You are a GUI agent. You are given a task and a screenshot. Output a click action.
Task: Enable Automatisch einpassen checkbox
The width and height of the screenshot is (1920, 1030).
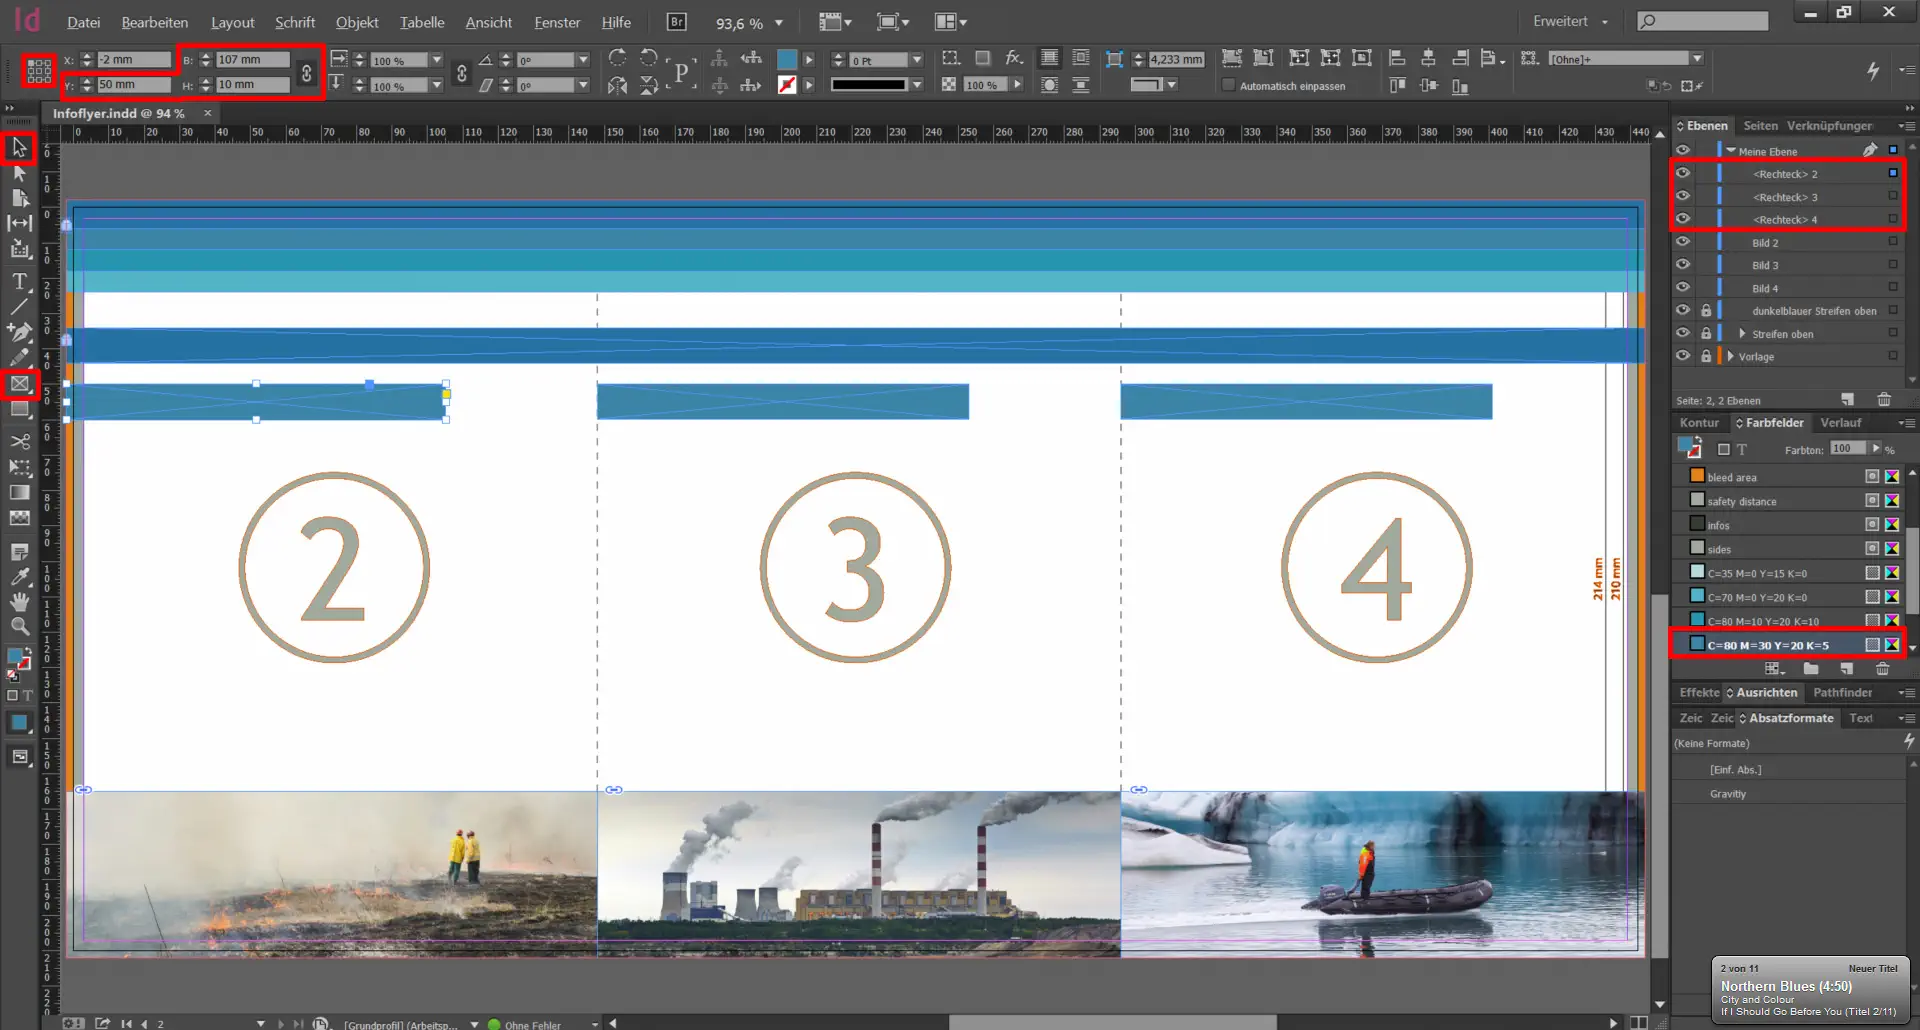(x=1229, y=86)
